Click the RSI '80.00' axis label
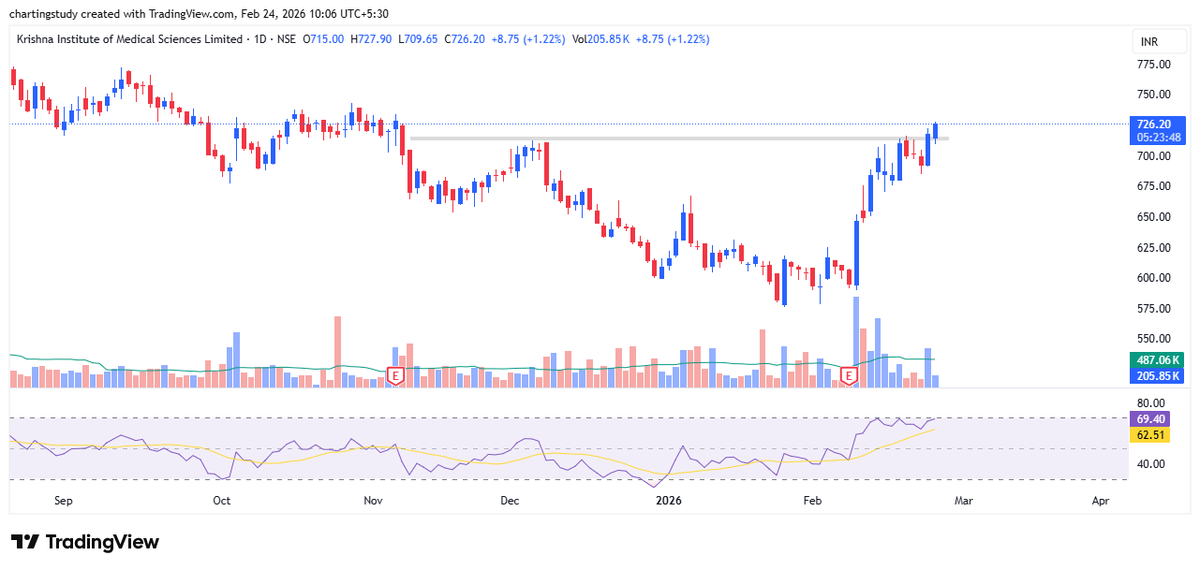This screenshot has width=1200, height=570. [x=1150, y=404]
